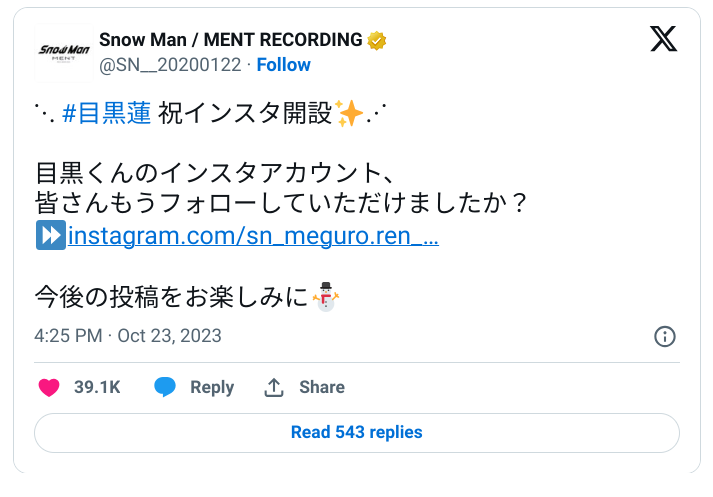713x497 pixels.
Task: Like the tweet with the heart icon
Action: click(49, 387)
